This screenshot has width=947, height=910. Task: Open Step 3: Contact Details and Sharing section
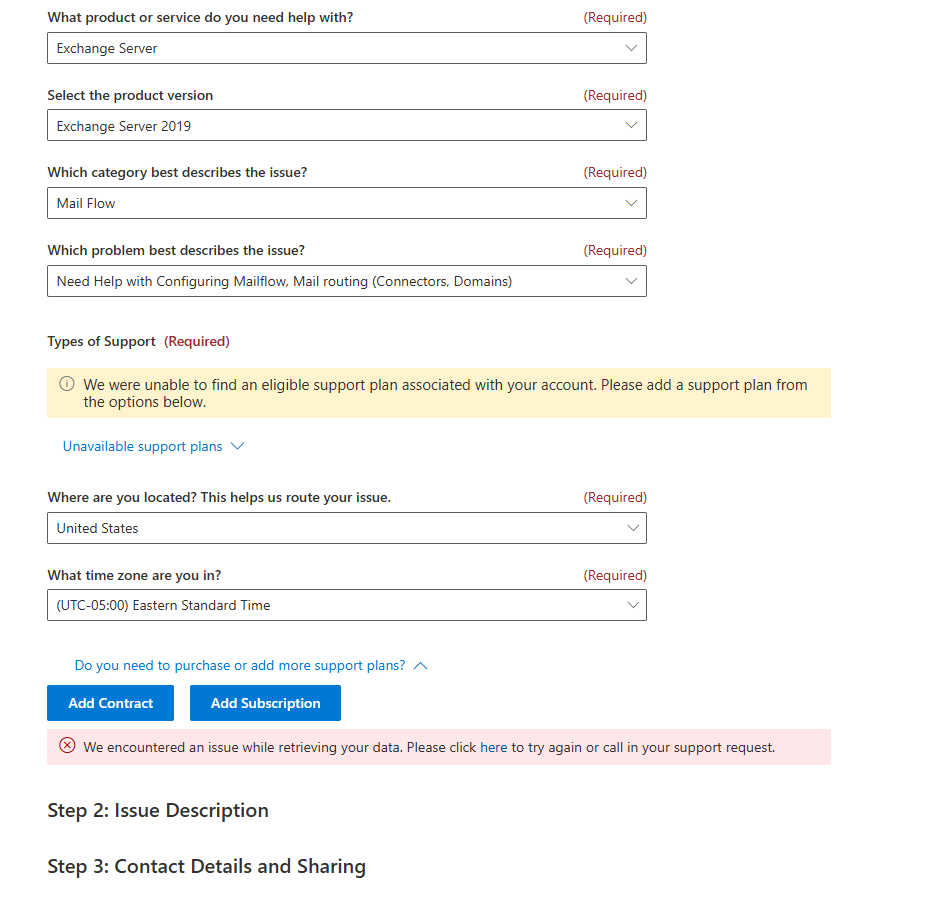(x=207, y=867)
